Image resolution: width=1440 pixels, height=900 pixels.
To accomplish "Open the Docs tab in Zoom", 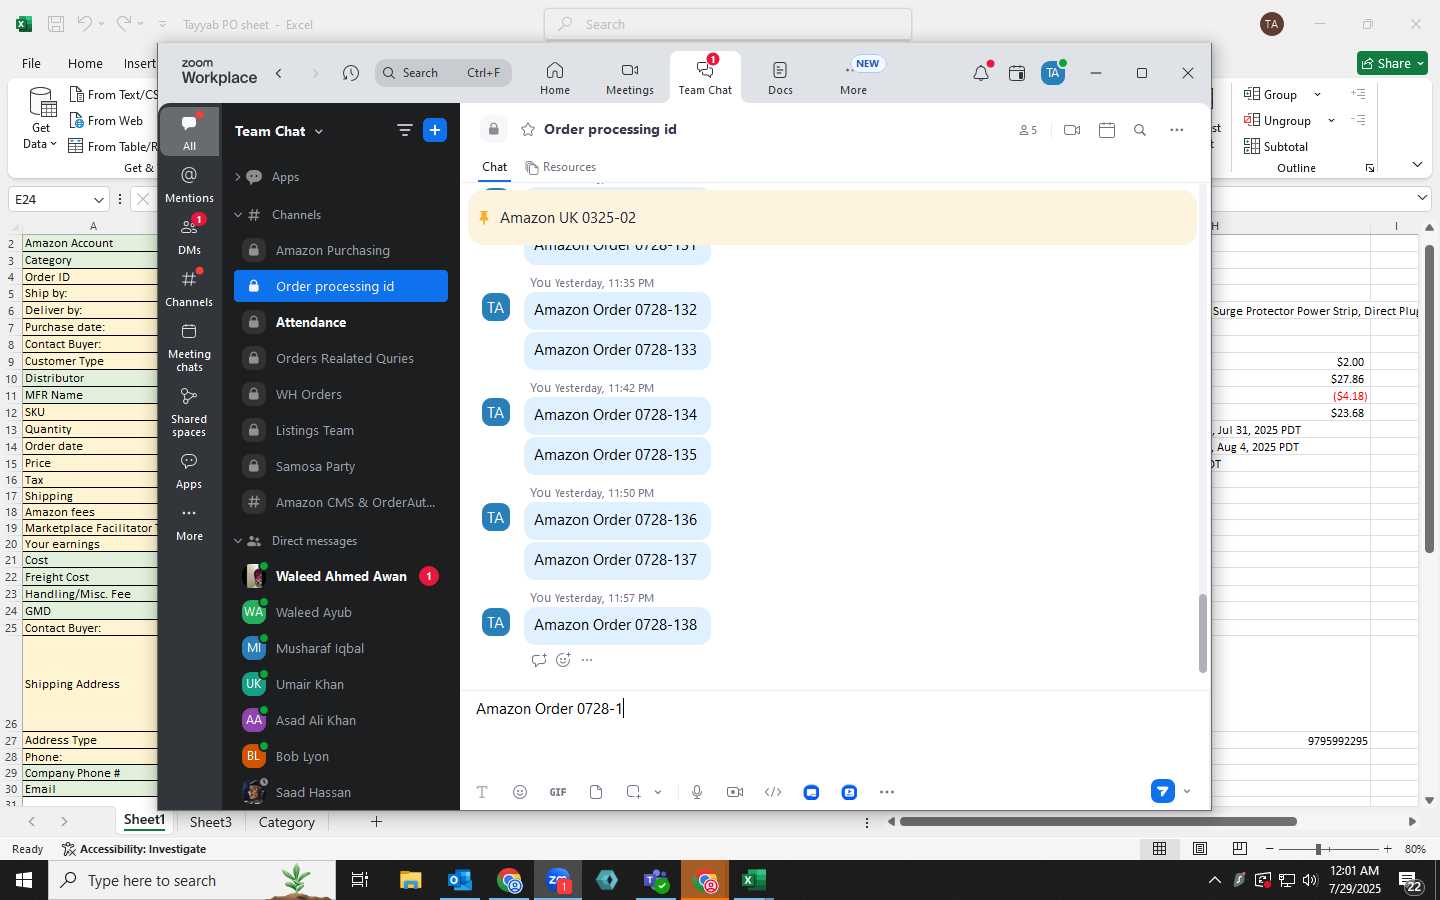I will click(x=780, y=78).
